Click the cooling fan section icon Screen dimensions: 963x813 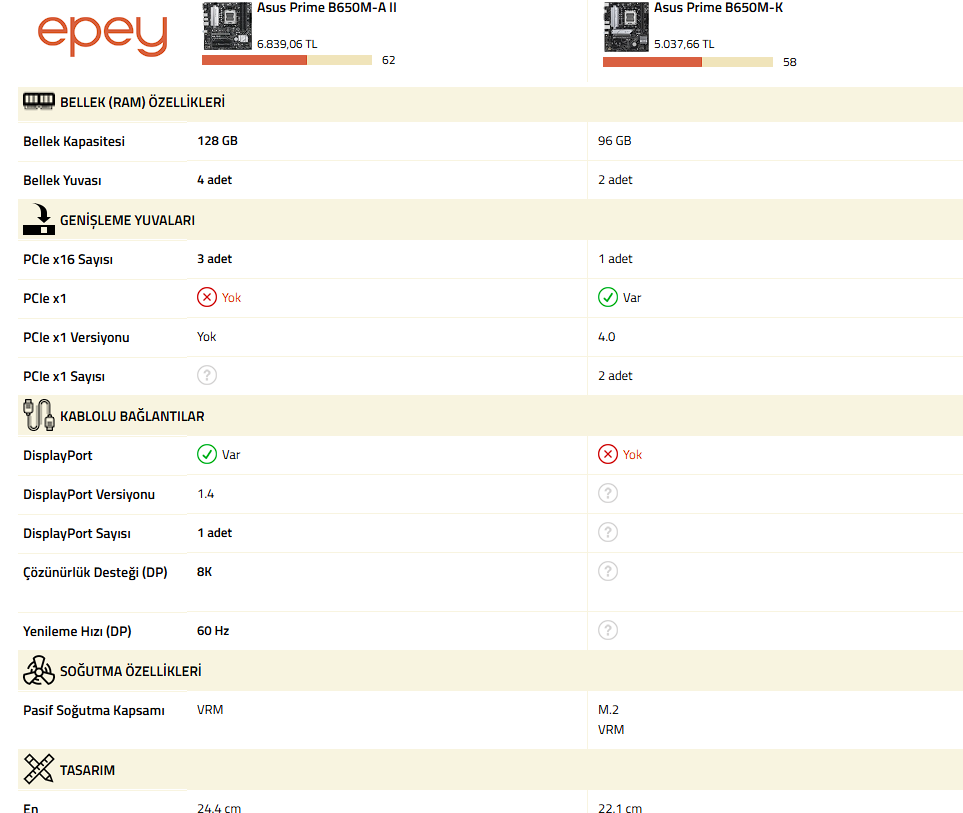pyautogui.click(x=39, y=670)
